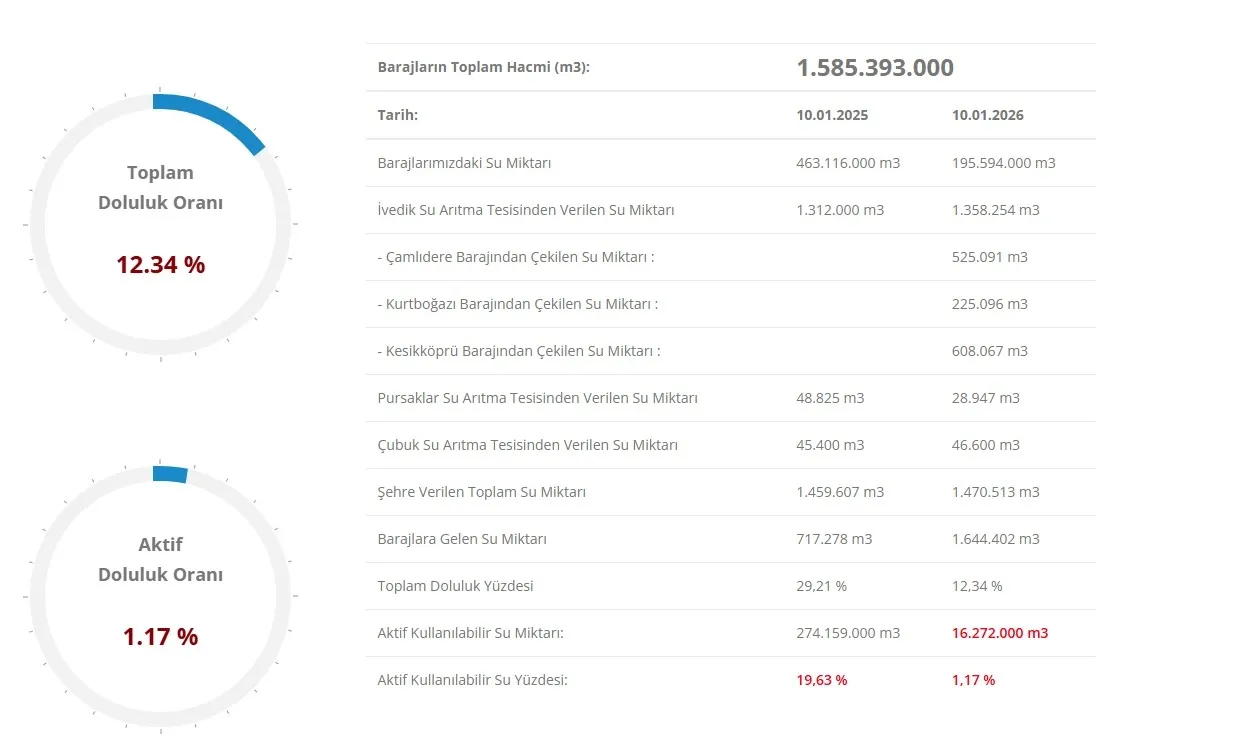Screen dimensions: 1239x753
Task: Click the Çamlıdere Barajından Çekilen Su Miktarı row
Action: [516, 257]
